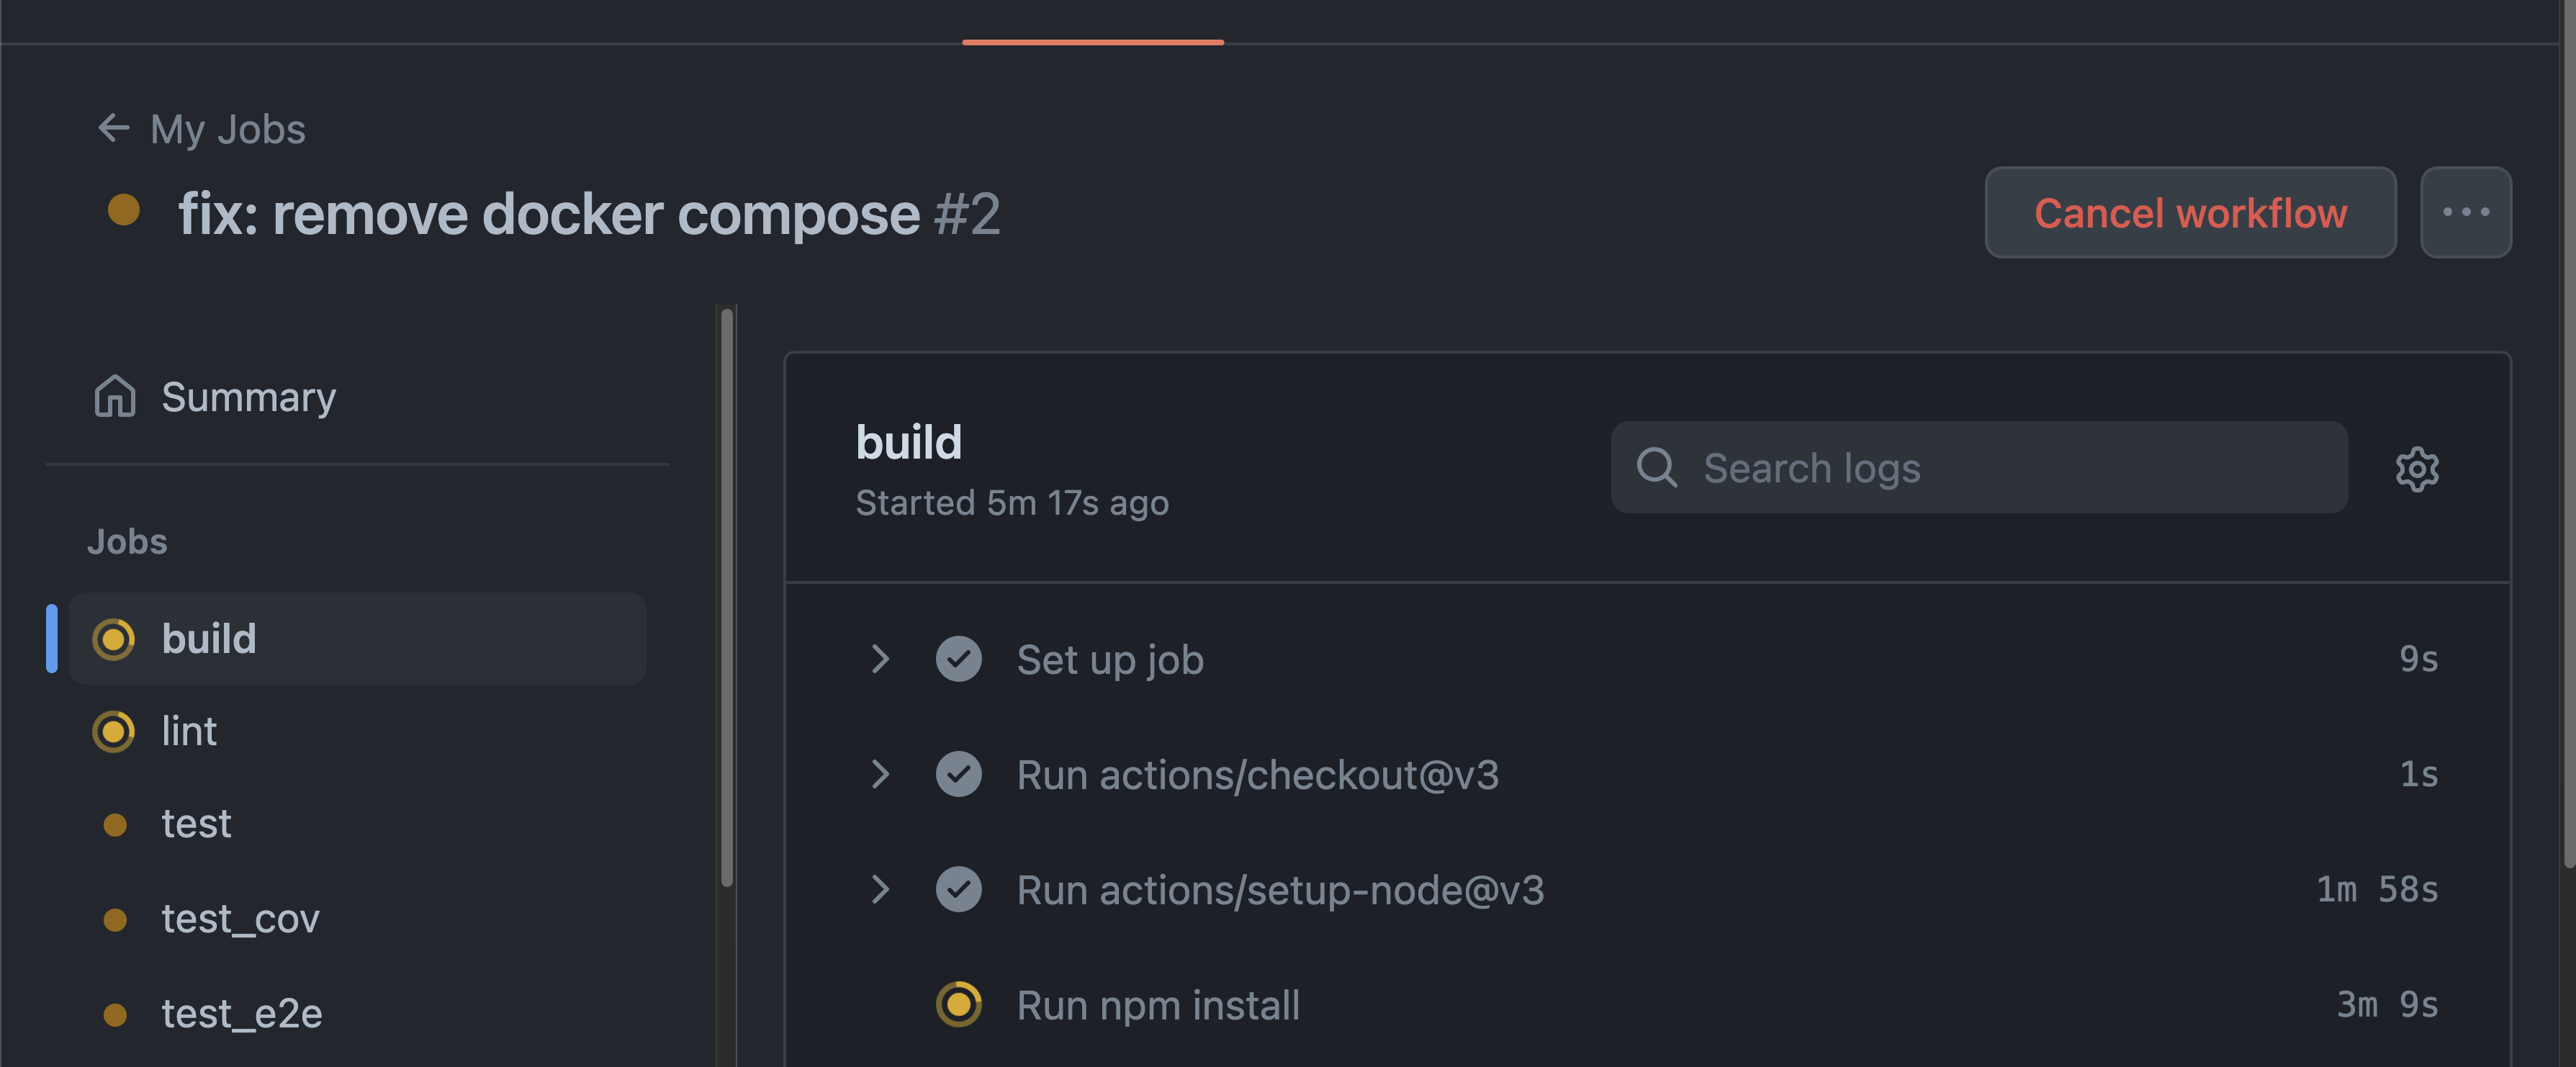Viewport: 2576px width, 1067px height.
Task: Open log display settings via the gear icon
Action: click(x=2417, y=469)
